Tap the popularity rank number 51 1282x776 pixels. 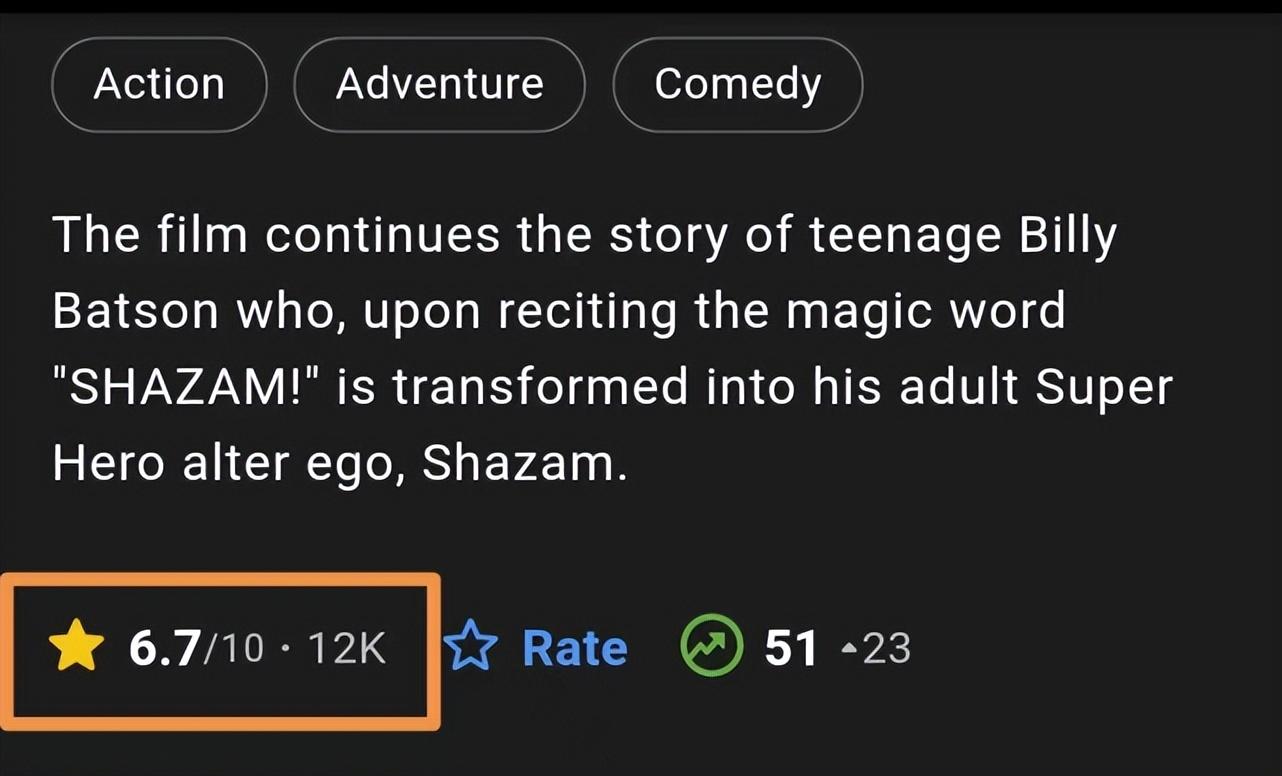[x=791, y=648]
